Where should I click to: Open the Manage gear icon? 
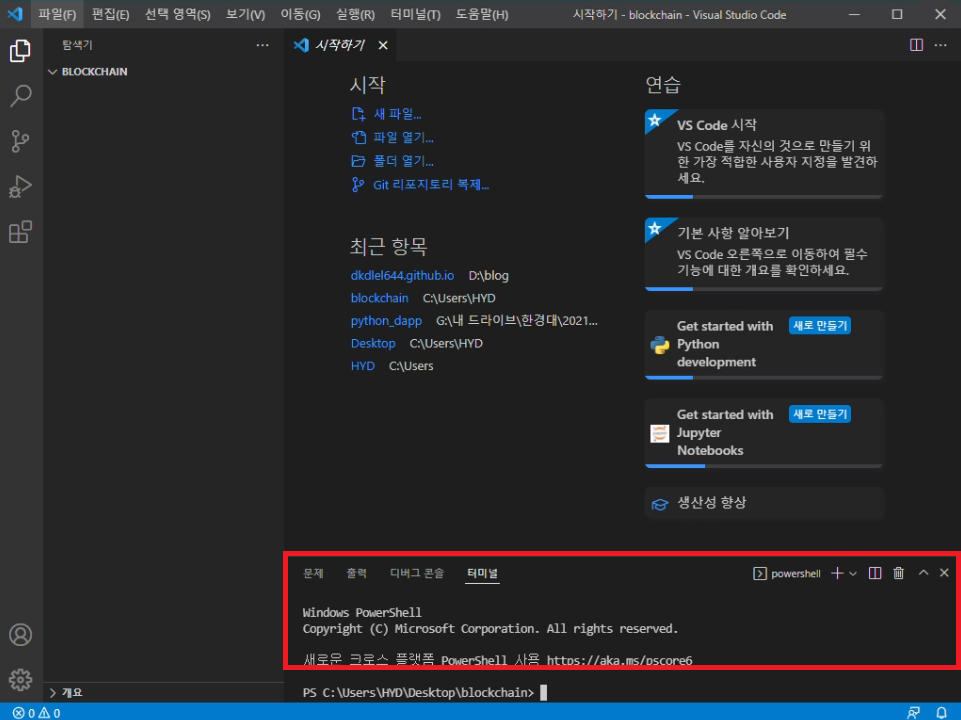pos(20,680)
